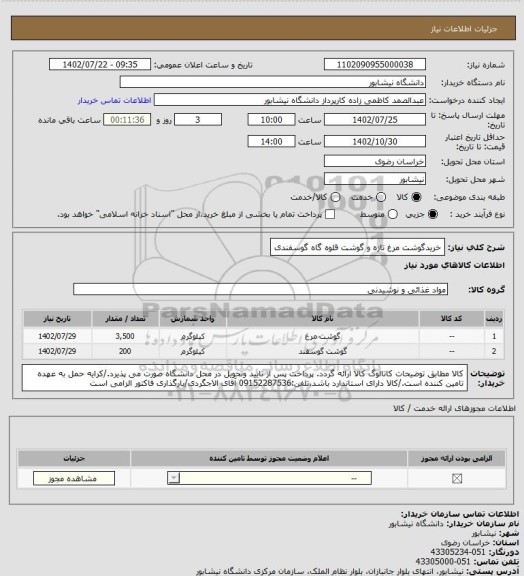Image resolution: width=524 pixels, height=576 pixels.
Task: Click the buyer name field دانشگاه نیشابور
Action: coord(273,82)
